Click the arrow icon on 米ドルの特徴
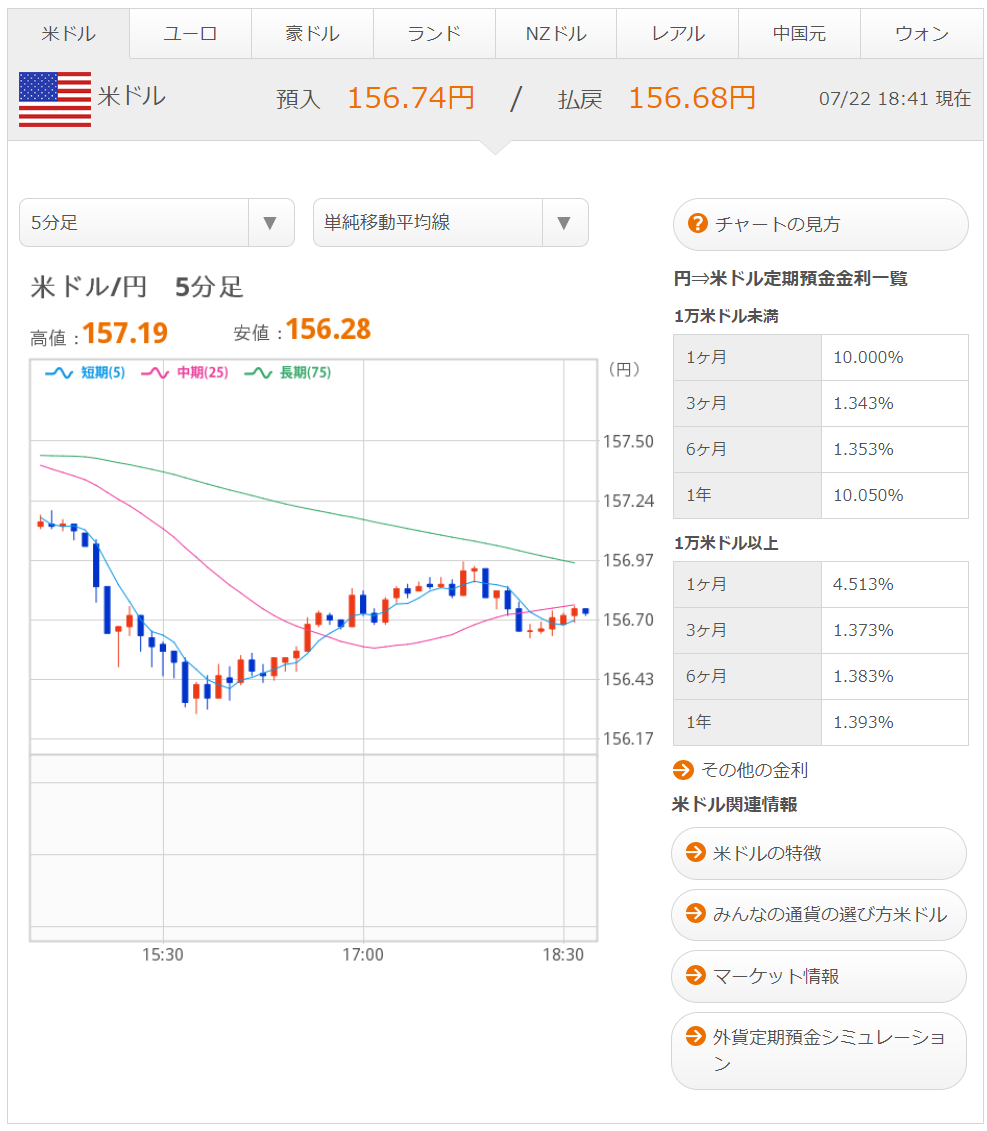The width and height of the screenshot is (987, 1131). tap(695, 853)
